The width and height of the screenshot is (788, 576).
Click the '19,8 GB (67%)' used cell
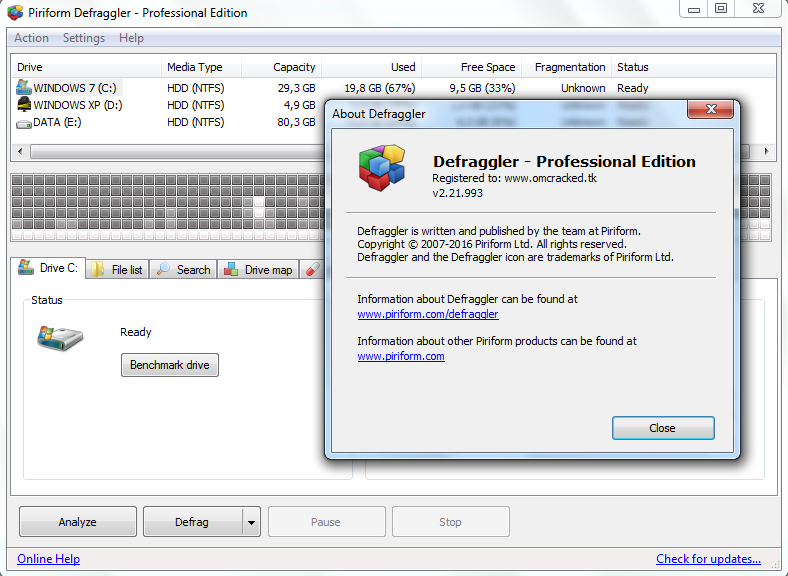click(380, 88)
